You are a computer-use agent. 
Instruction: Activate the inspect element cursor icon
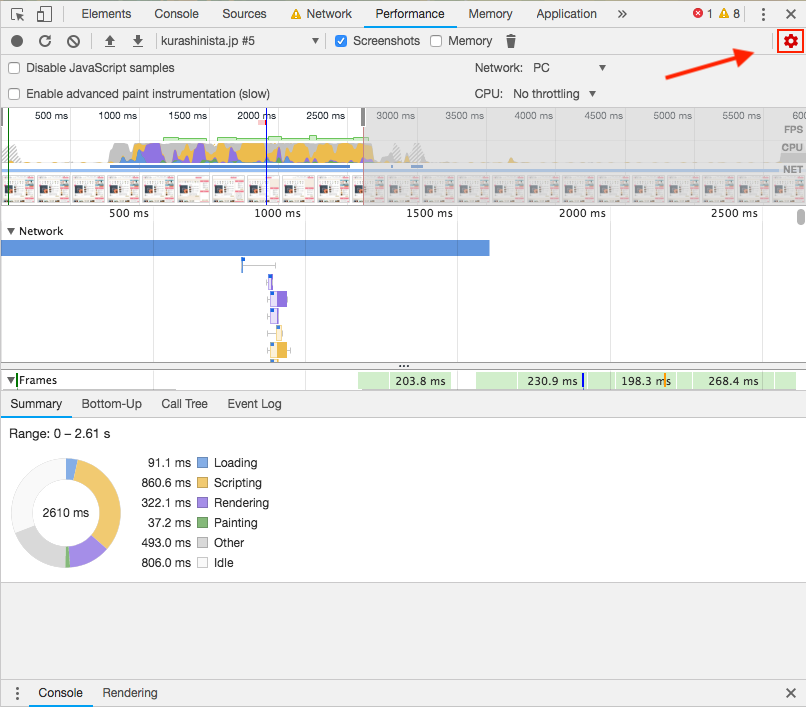click(x=17, y=14)
